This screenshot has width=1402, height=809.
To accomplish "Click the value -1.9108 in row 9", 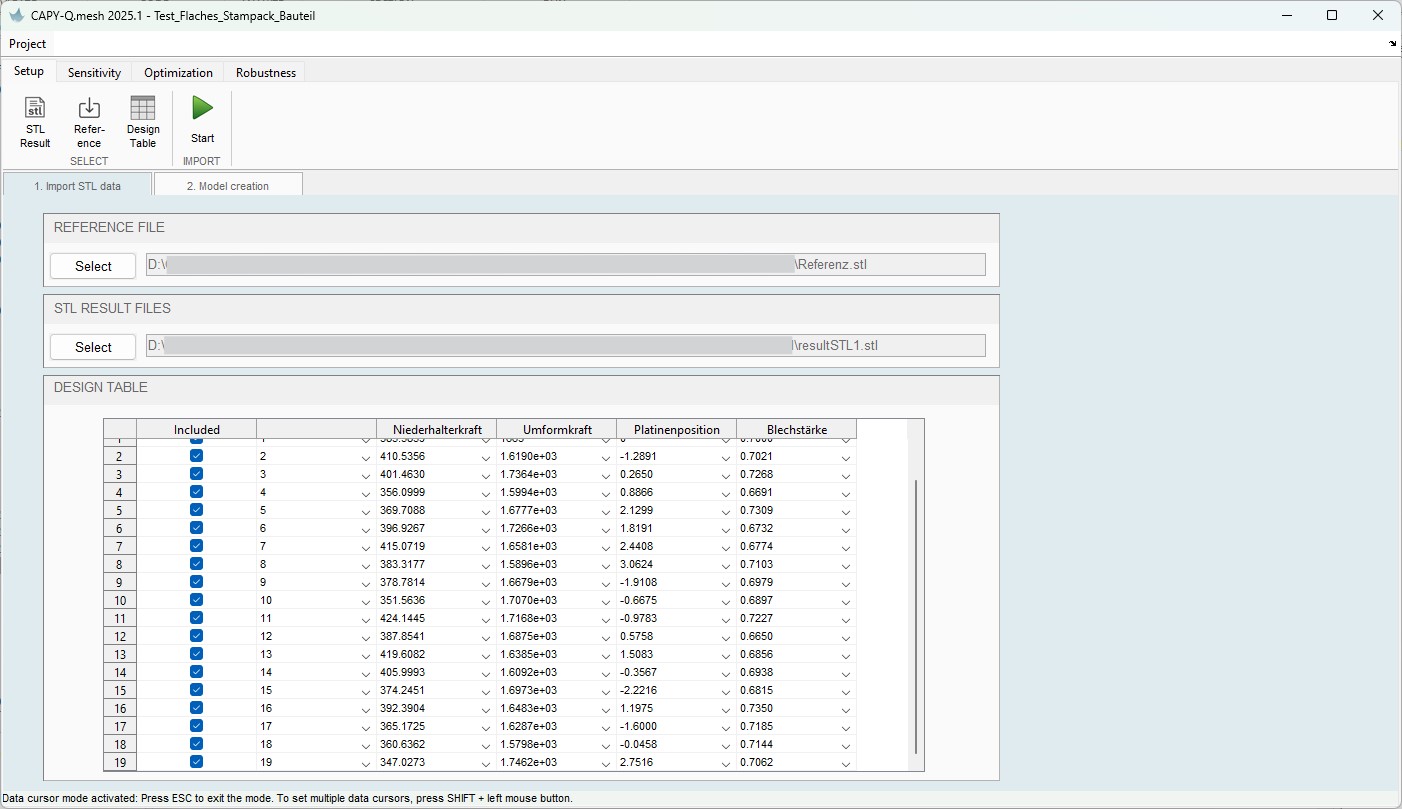I will tap(639, 582).
